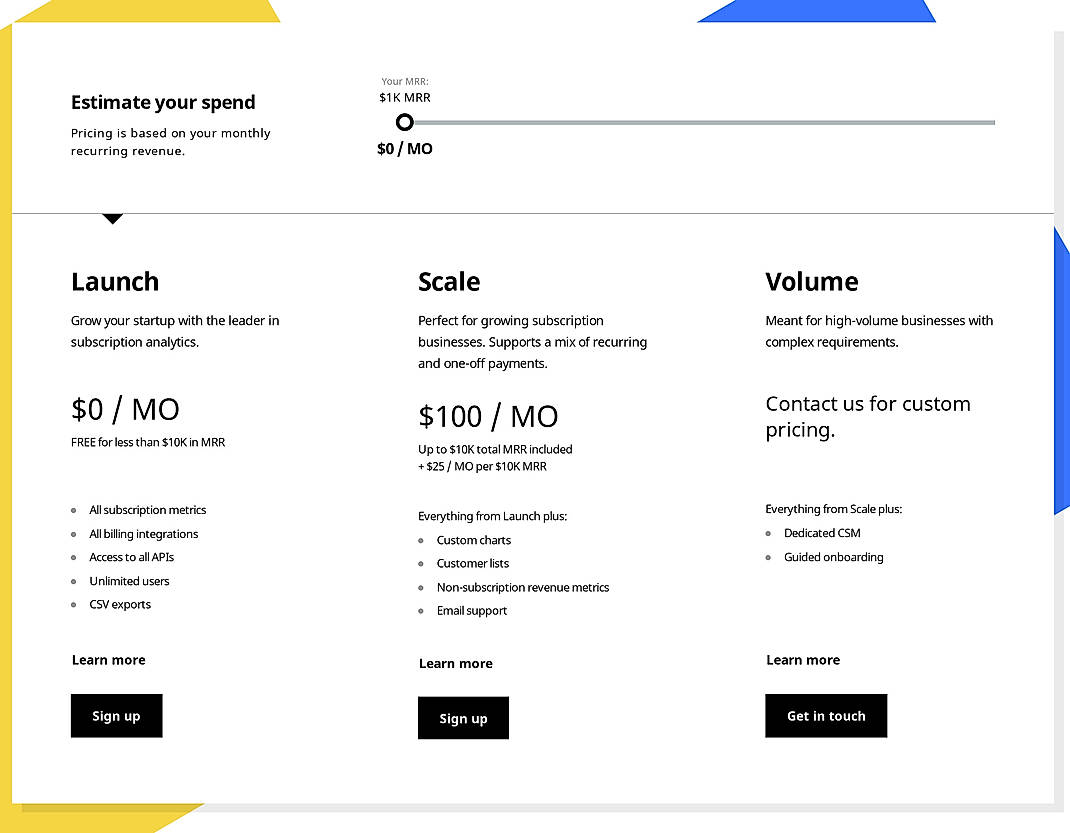This screenshot has height=833, width=1070.
Task: Click the black triangle pointer below the estimator
Action: pos(112,218)
